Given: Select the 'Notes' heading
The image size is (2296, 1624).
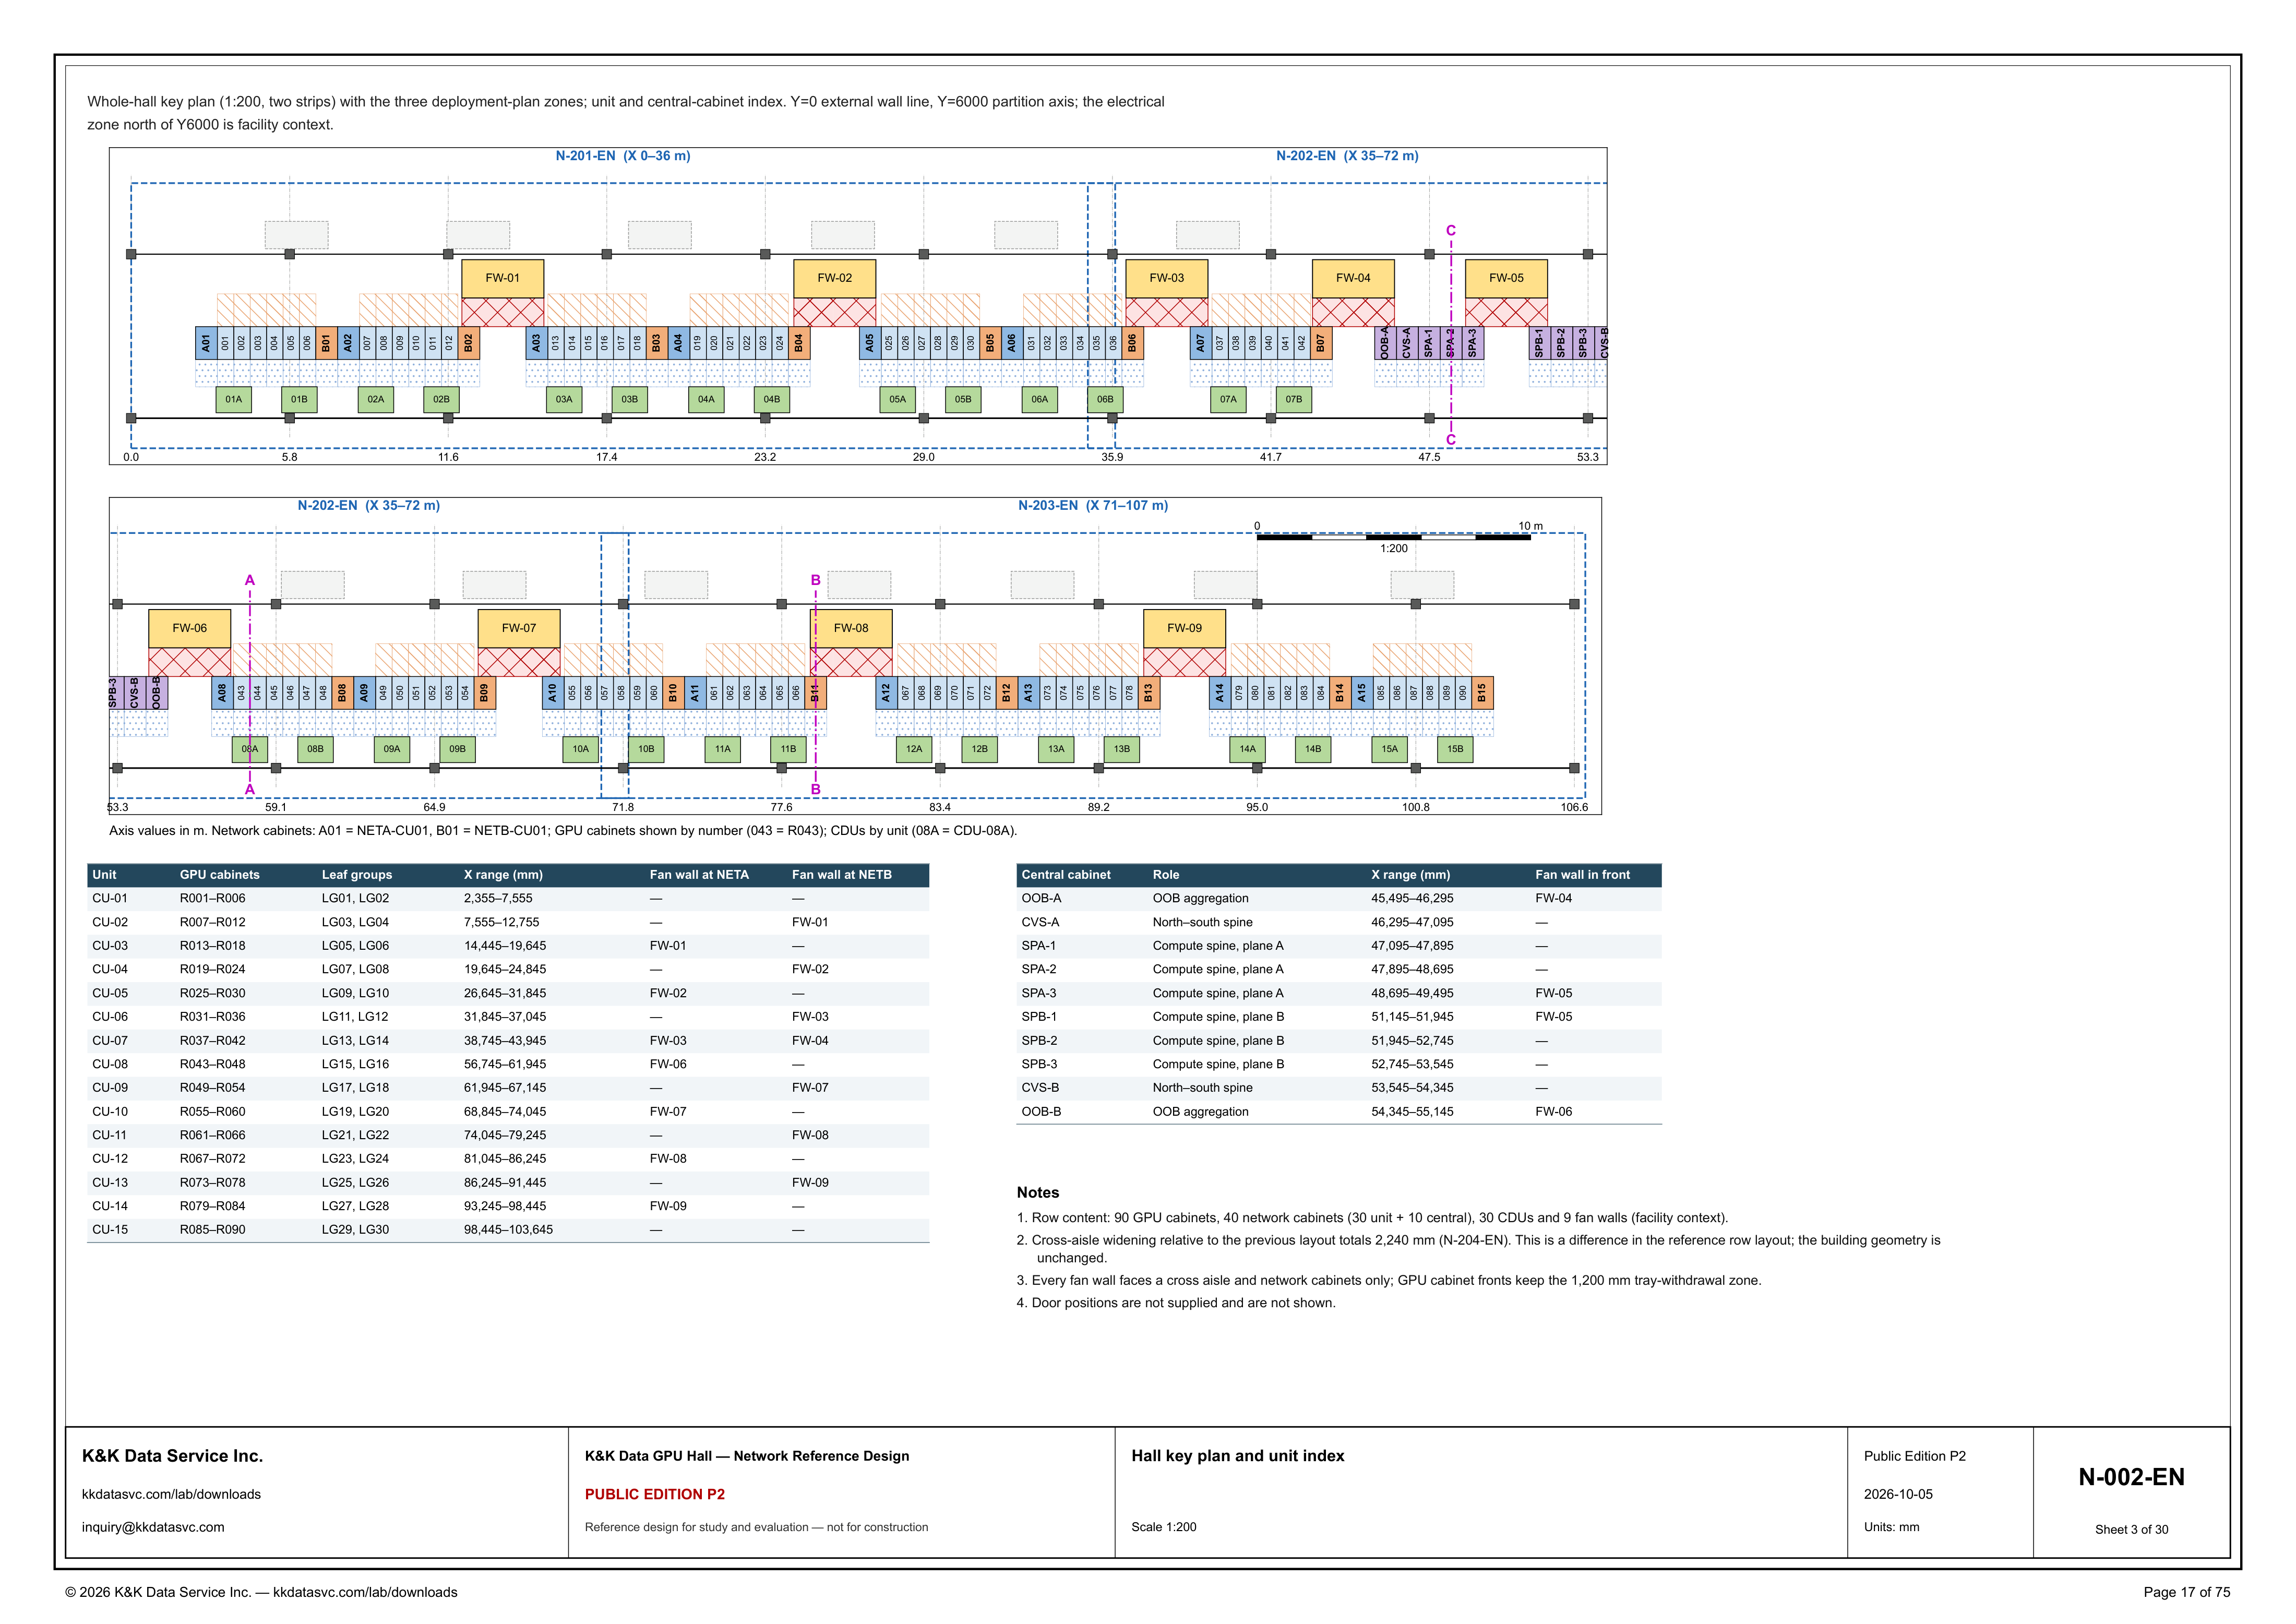Looking at the screenshot, I should [x=1037, y=1193].
